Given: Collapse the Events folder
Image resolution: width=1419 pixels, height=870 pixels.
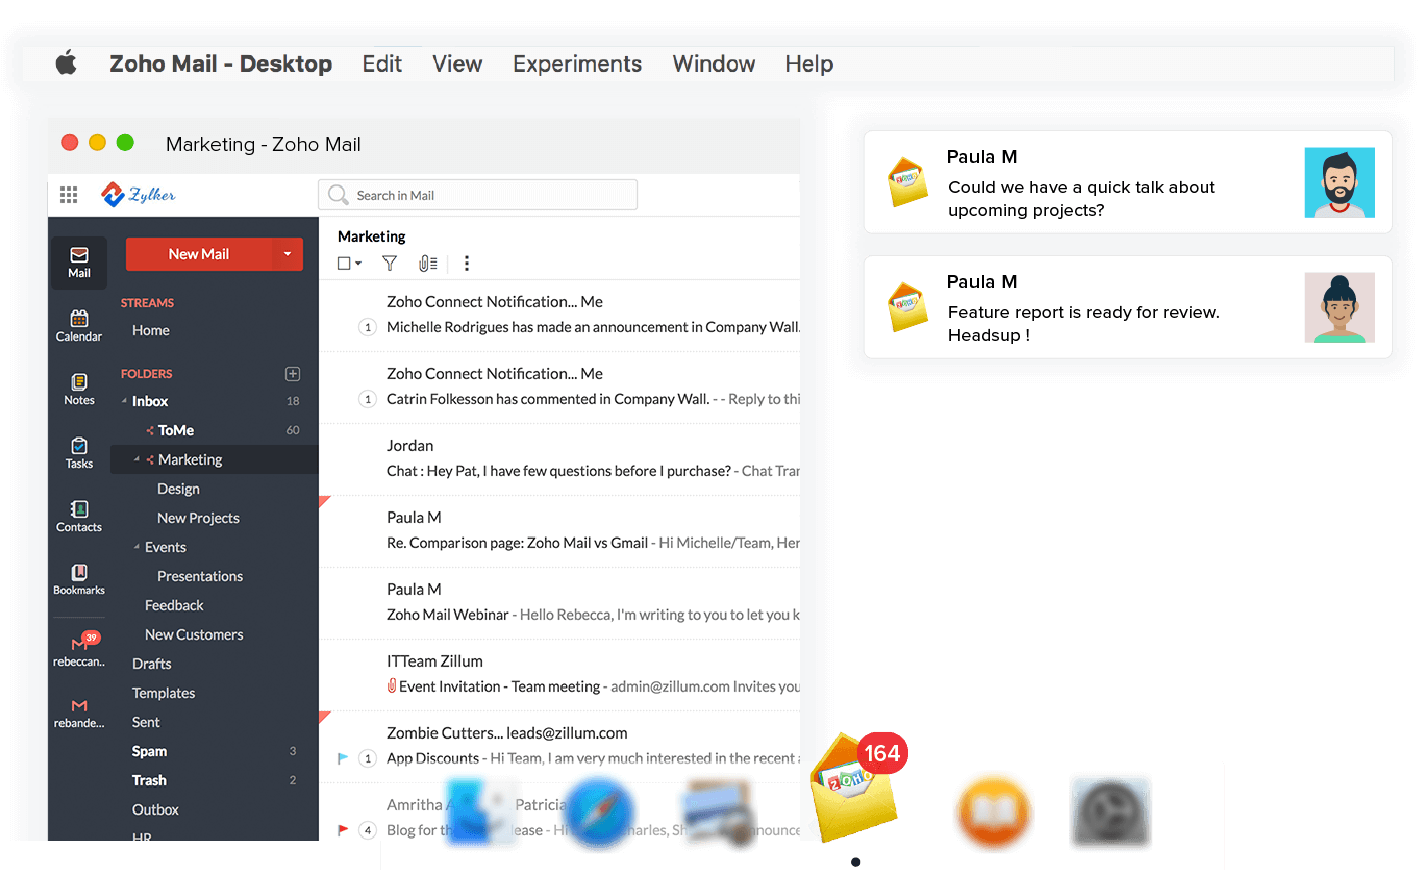Looking at the screenshot, I should point(137,547).
